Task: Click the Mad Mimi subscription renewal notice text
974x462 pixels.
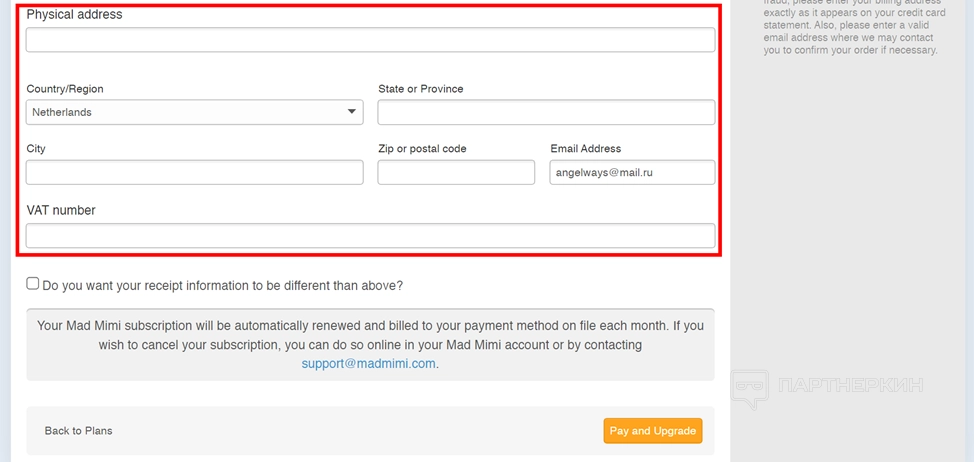Action: (x=370, y=335)
